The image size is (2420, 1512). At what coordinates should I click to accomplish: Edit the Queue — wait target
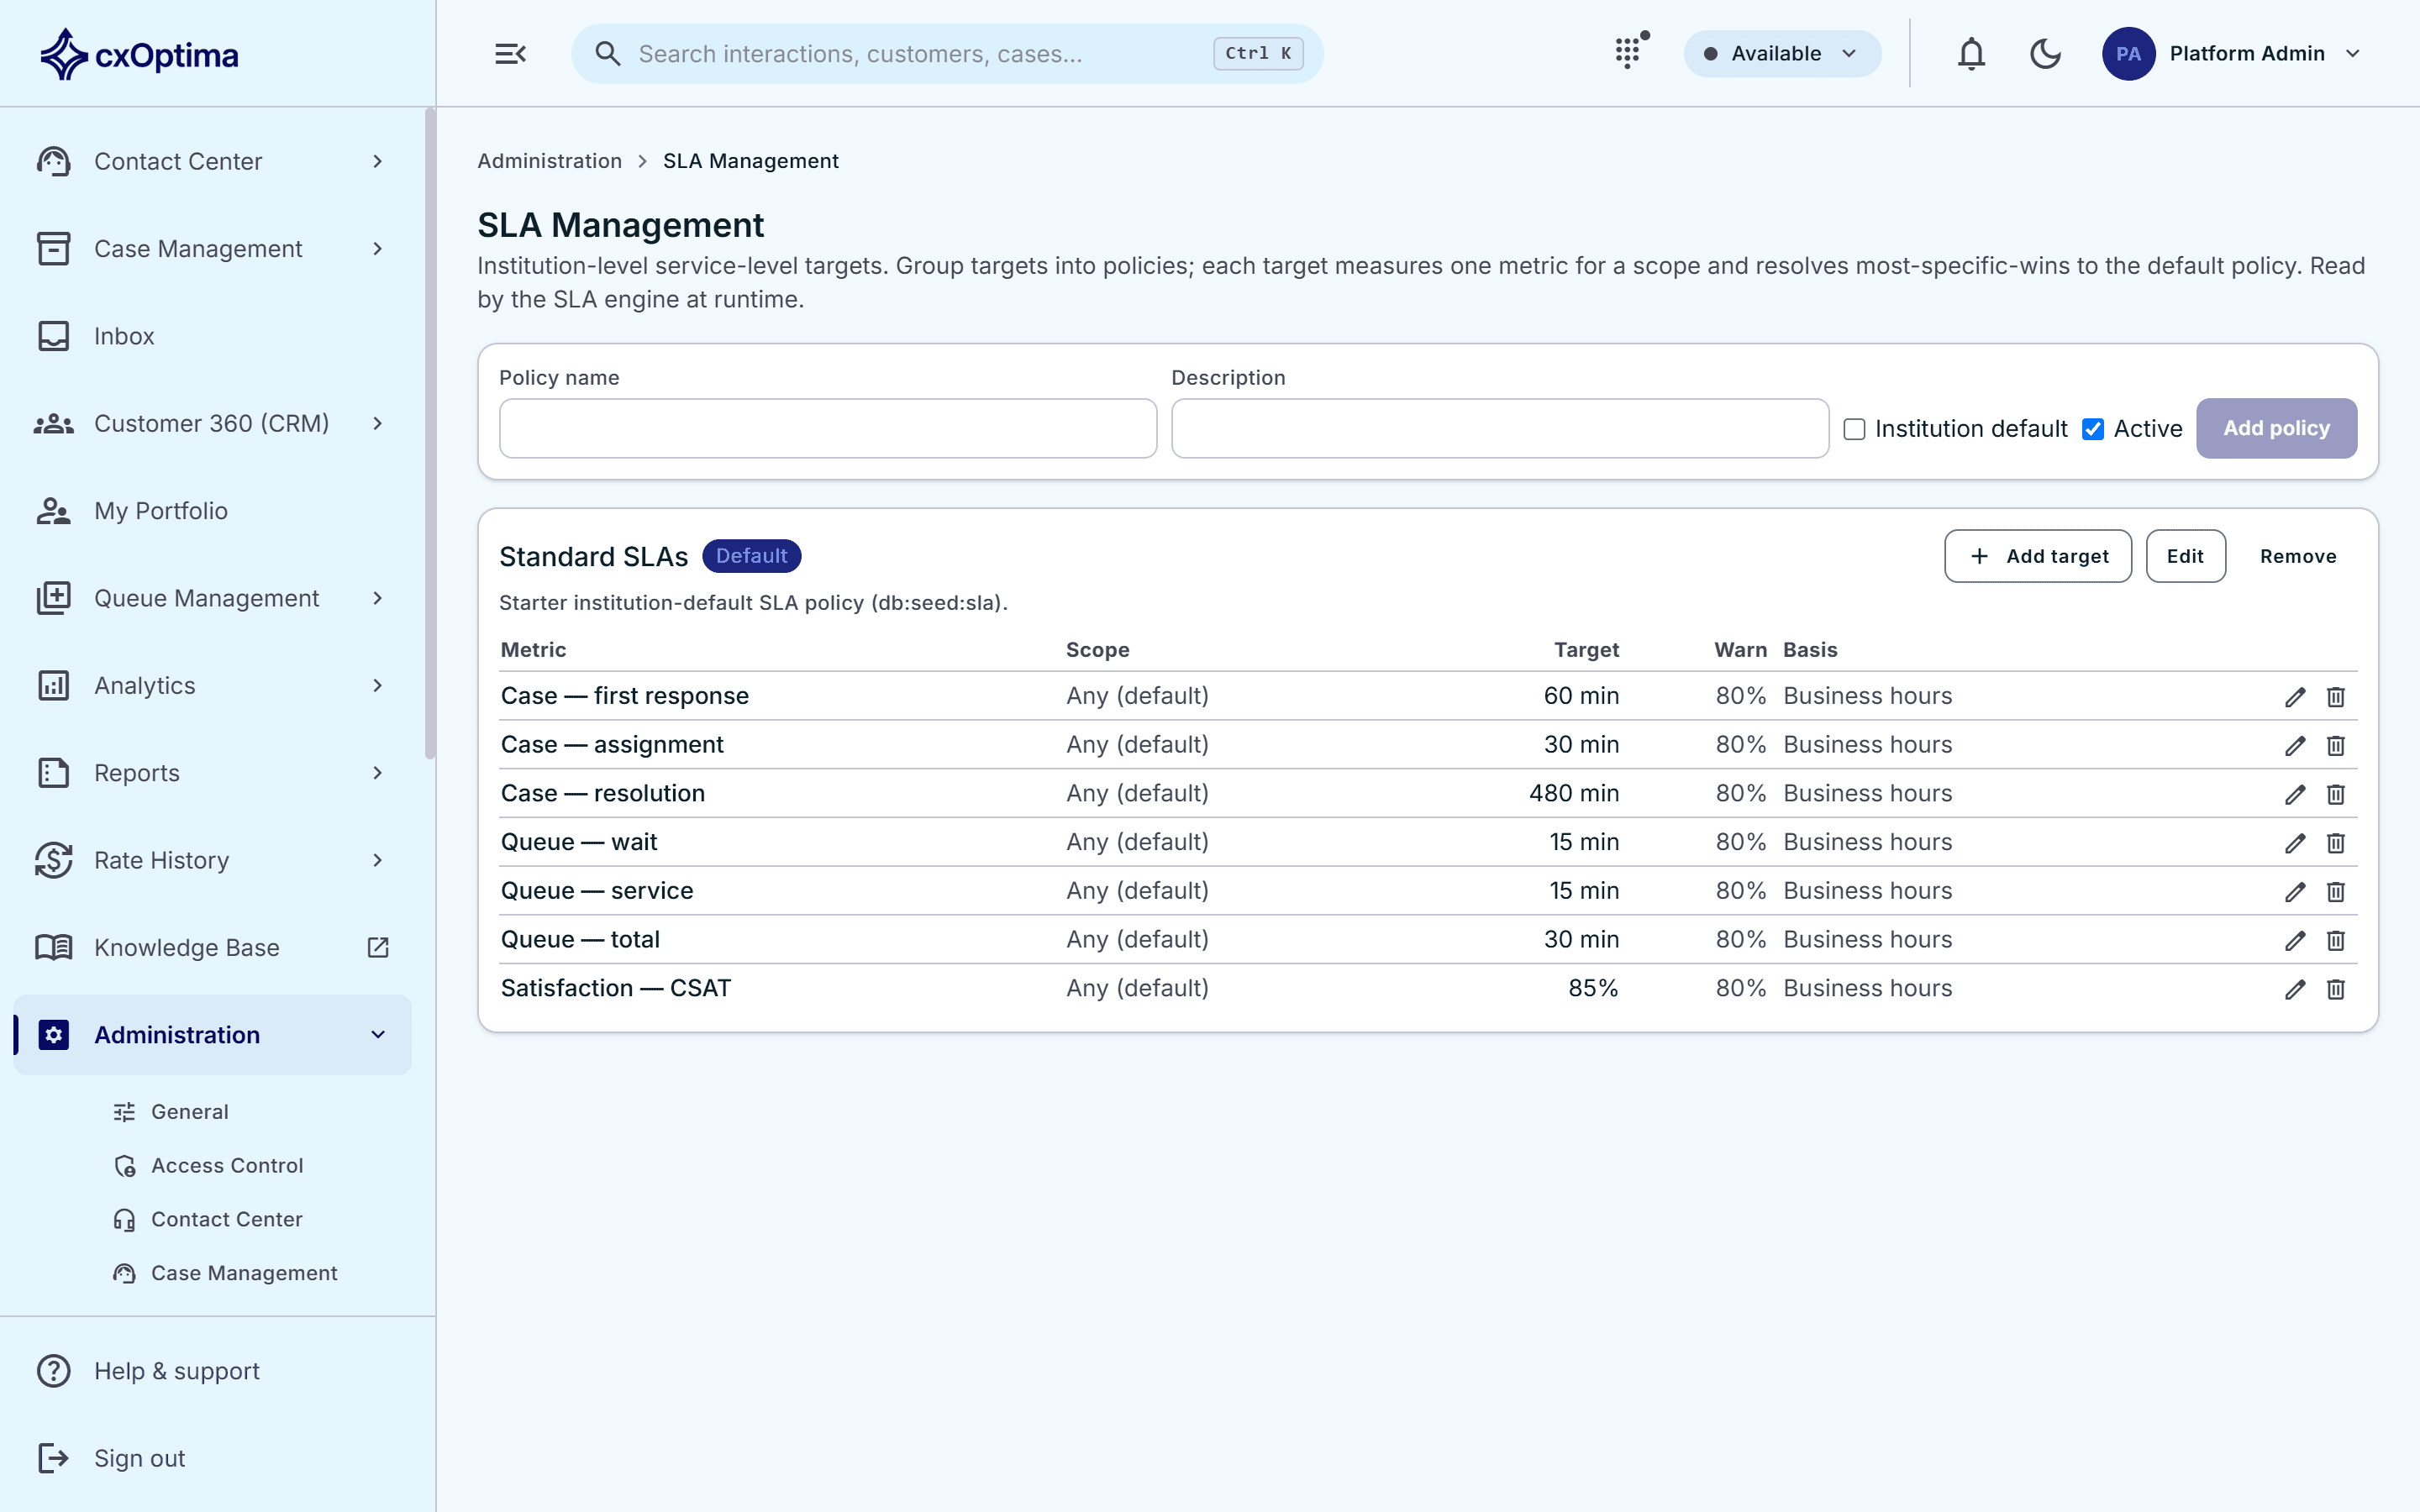point(2294,843)
